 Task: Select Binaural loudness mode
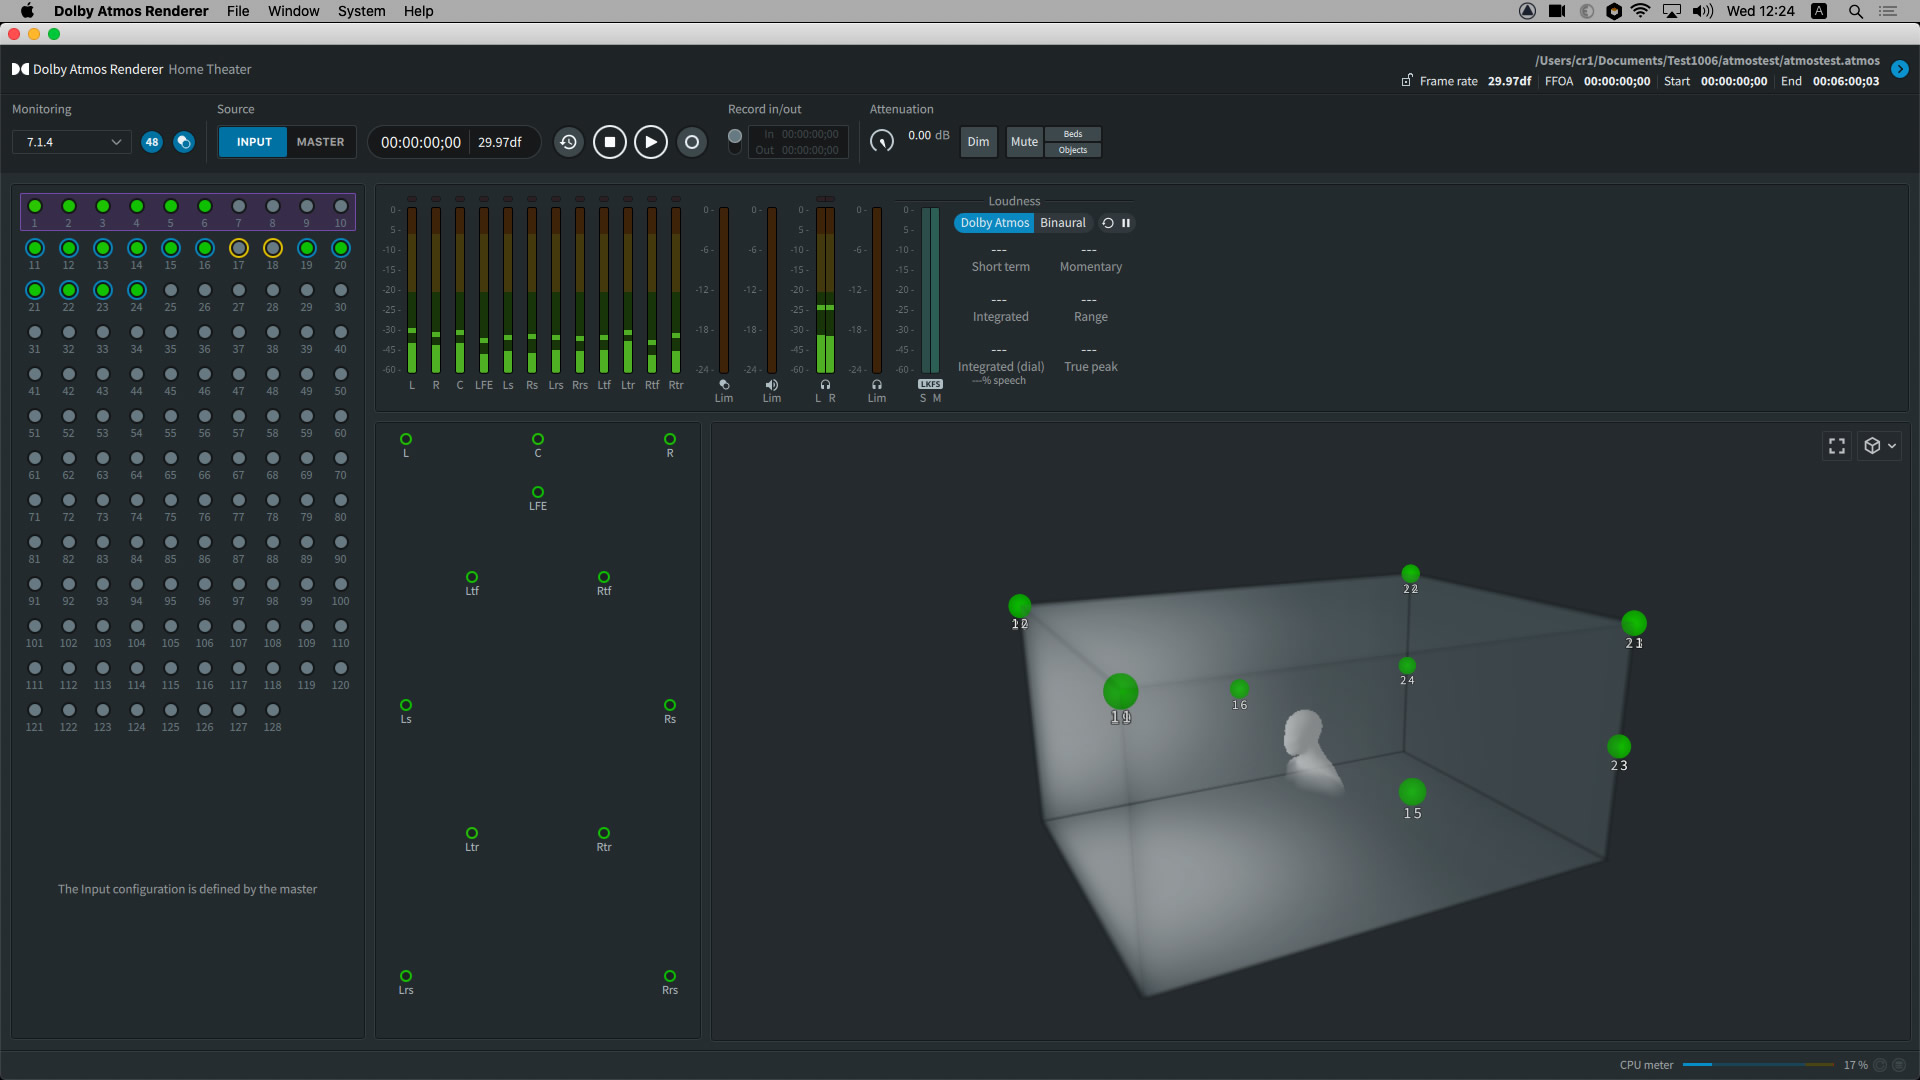1062,223
